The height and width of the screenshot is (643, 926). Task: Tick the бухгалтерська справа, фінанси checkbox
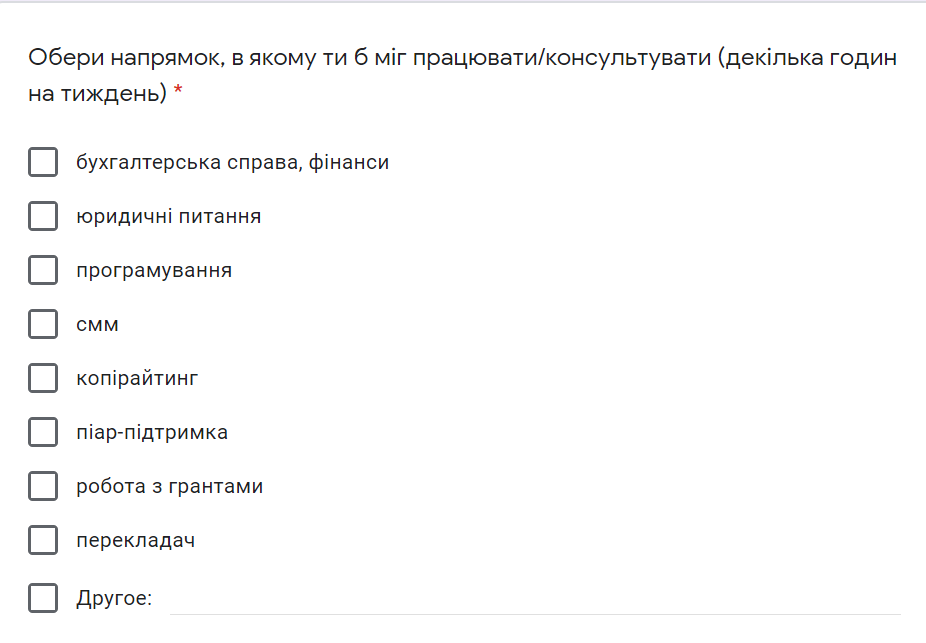pyautogui.click(x=43, y=162)
